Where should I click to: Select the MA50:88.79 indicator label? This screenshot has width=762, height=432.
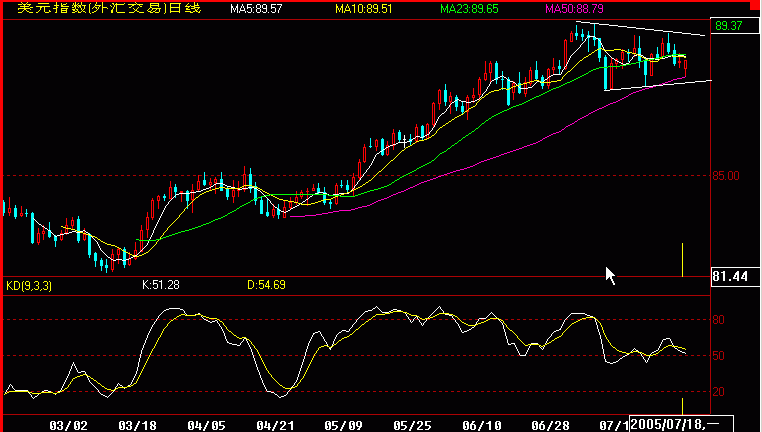pos(574,9)
